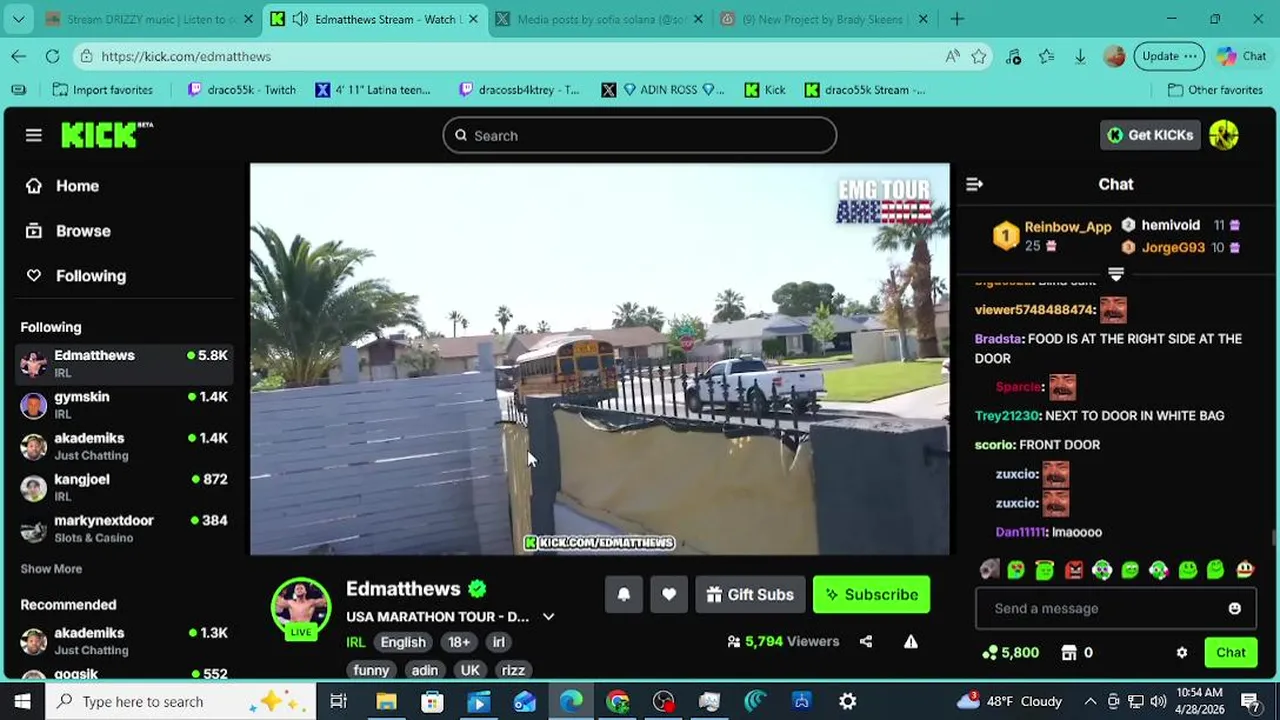Click the IRL category link
The width and height of the screenshot is (1280, 720).
pos(356,642)
